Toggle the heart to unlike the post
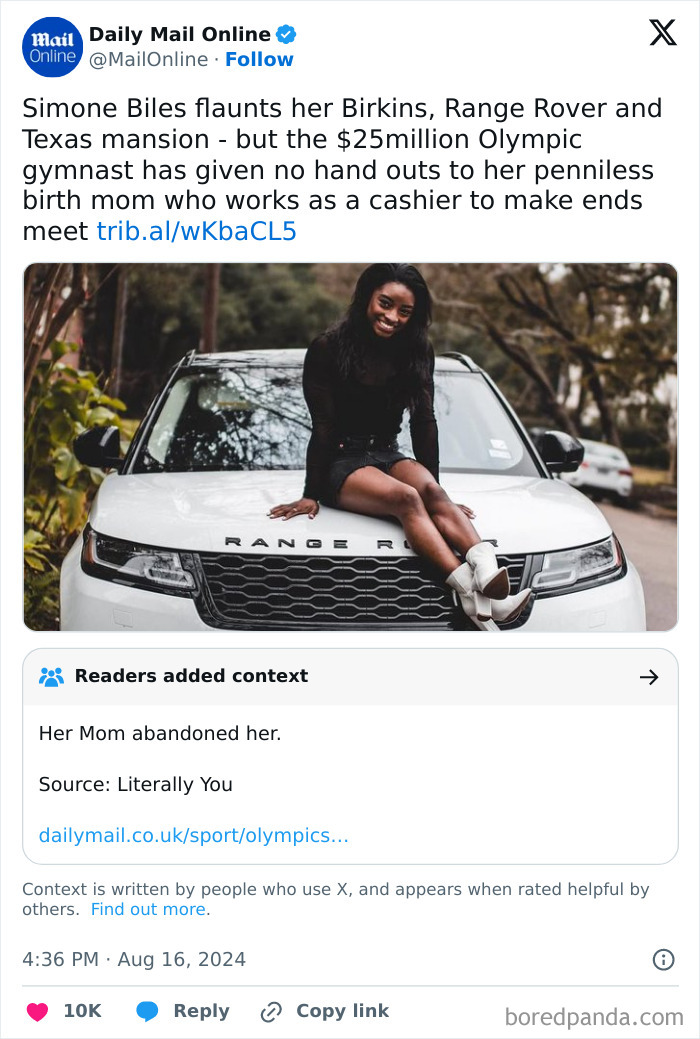 (x=37, y=1011)
